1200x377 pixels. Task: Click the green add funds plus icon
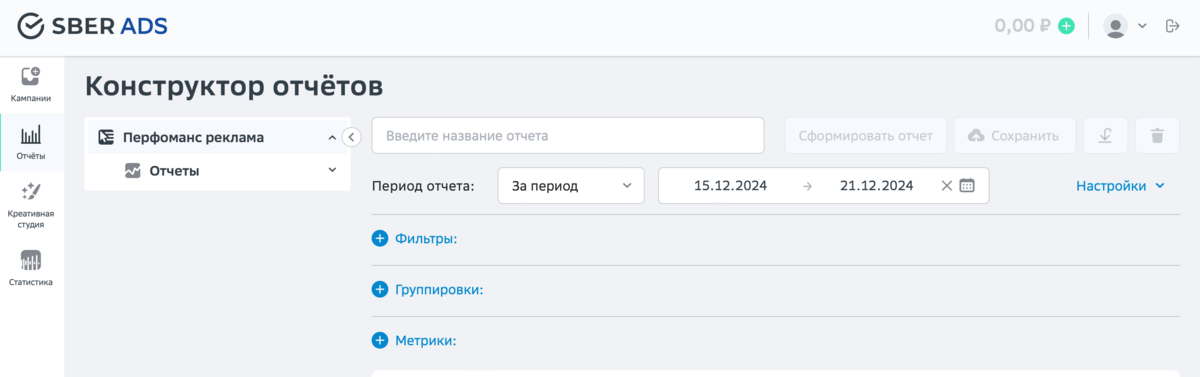click(x=1066, y=26)
